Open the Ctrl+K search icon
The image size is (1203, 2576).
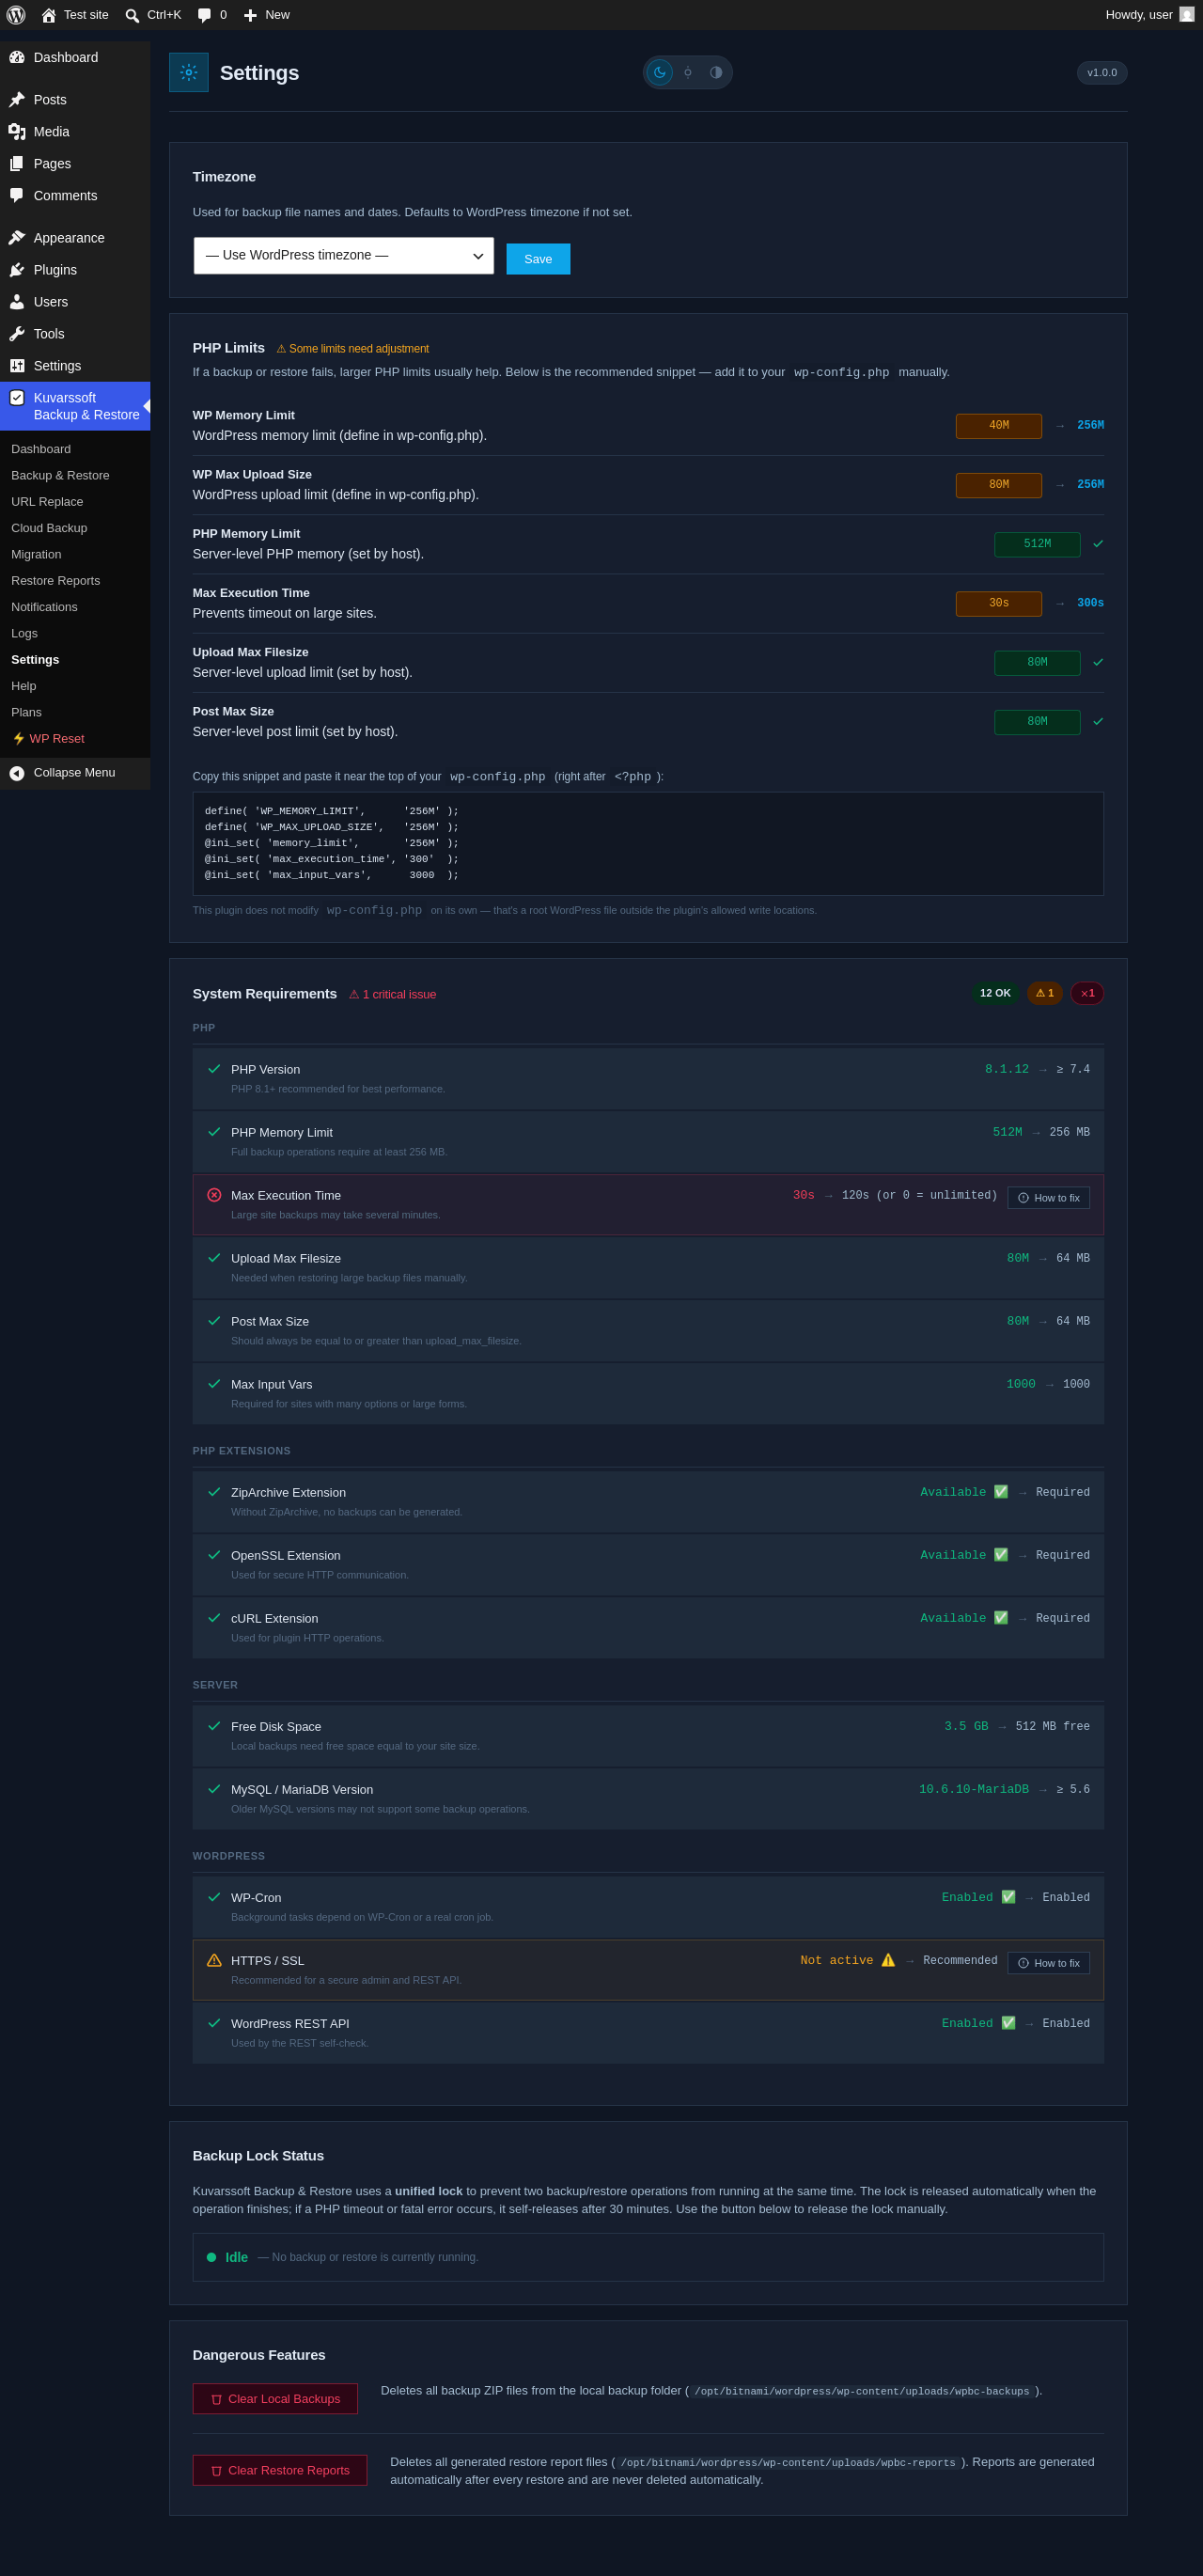pos(132,15)
